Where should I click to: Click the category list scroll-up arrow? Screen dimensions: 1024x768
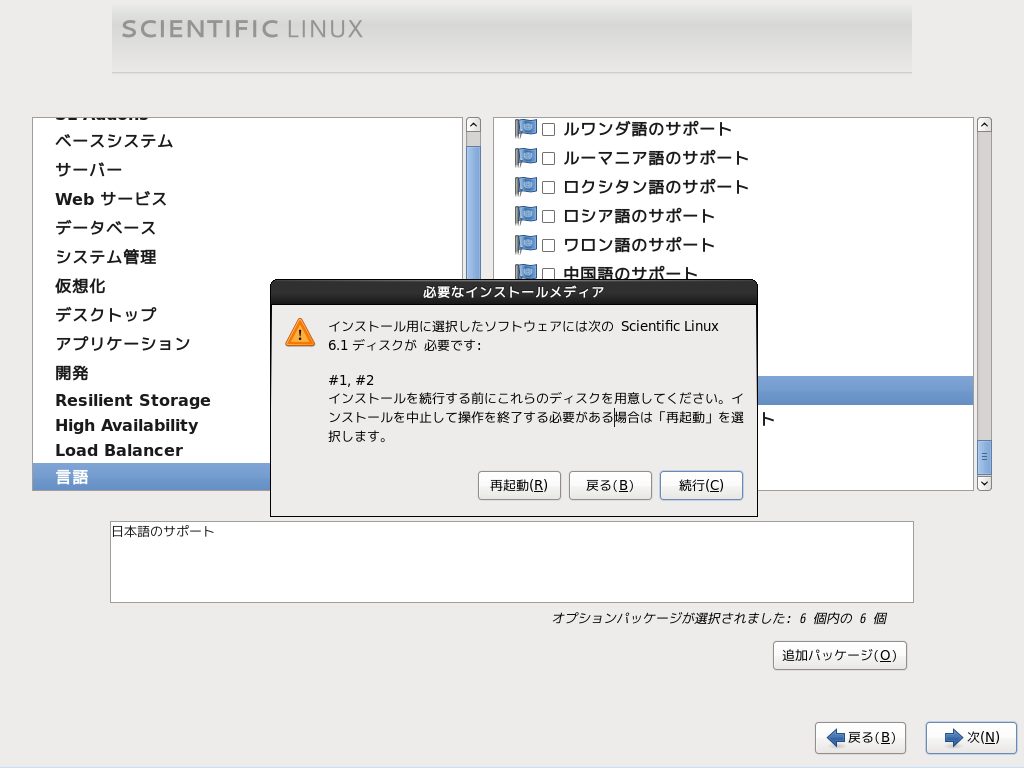(473, 125)
